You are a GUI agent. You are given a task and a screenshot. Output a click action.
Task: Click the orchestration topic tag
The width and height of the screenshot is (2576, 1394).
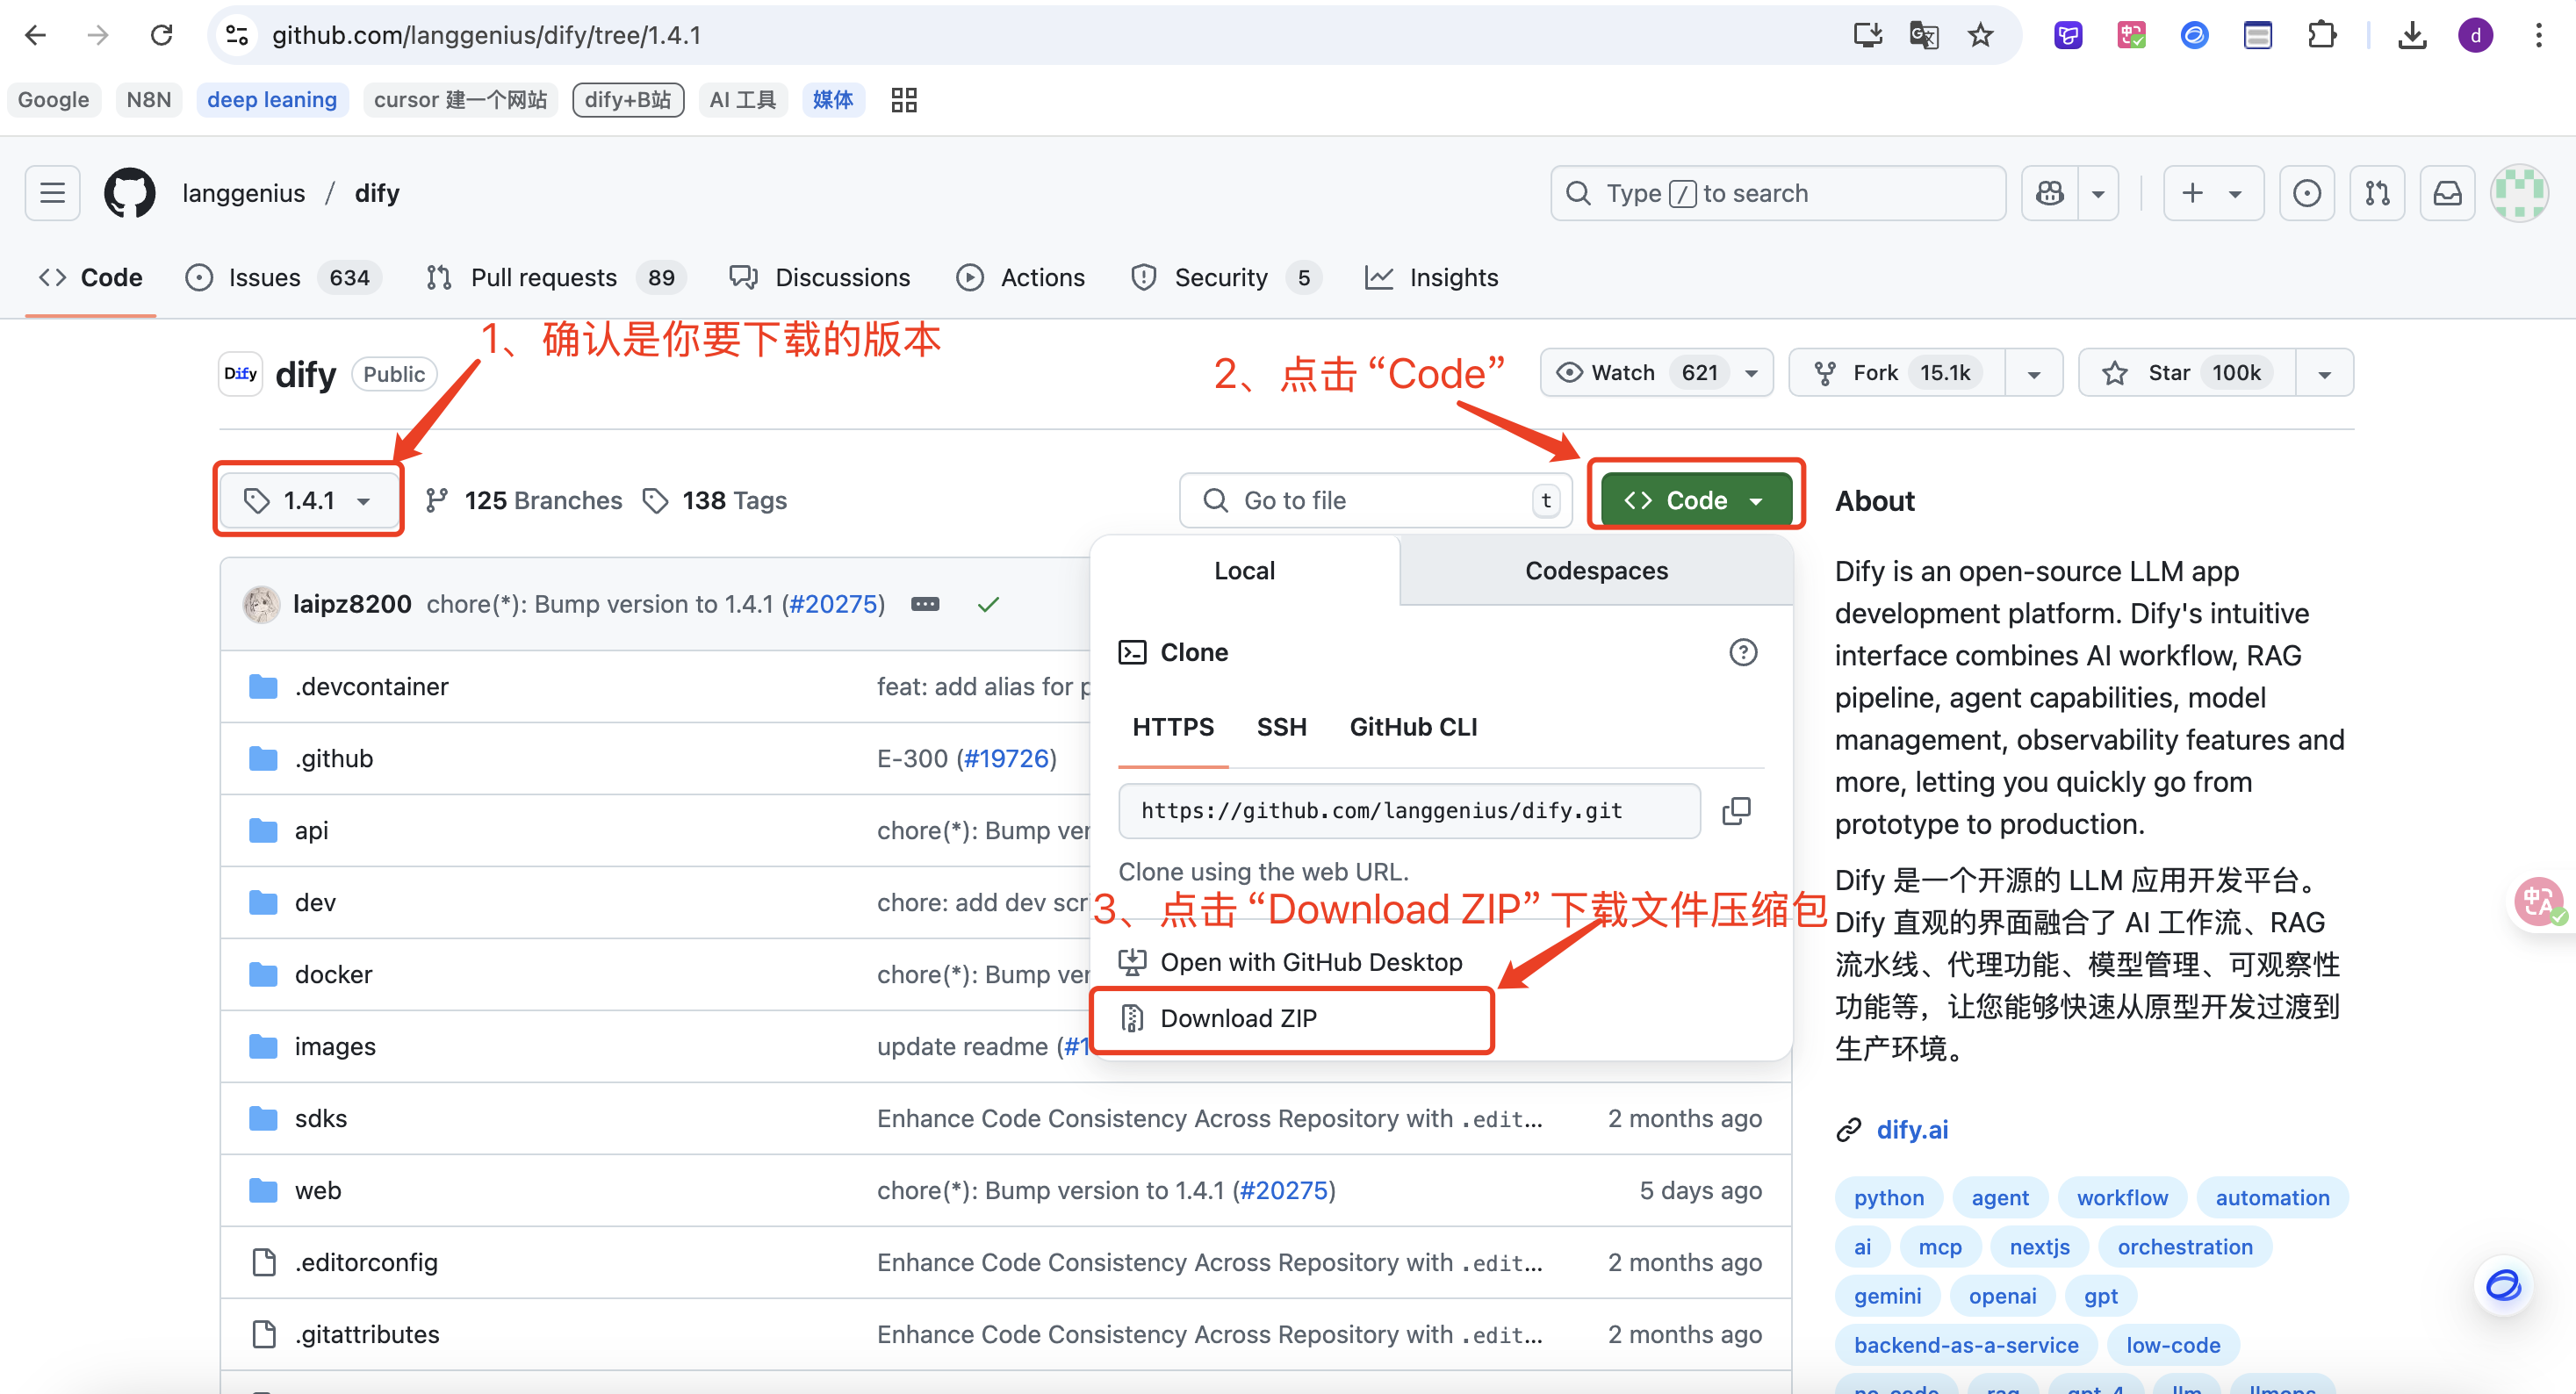point(2185,1247)
